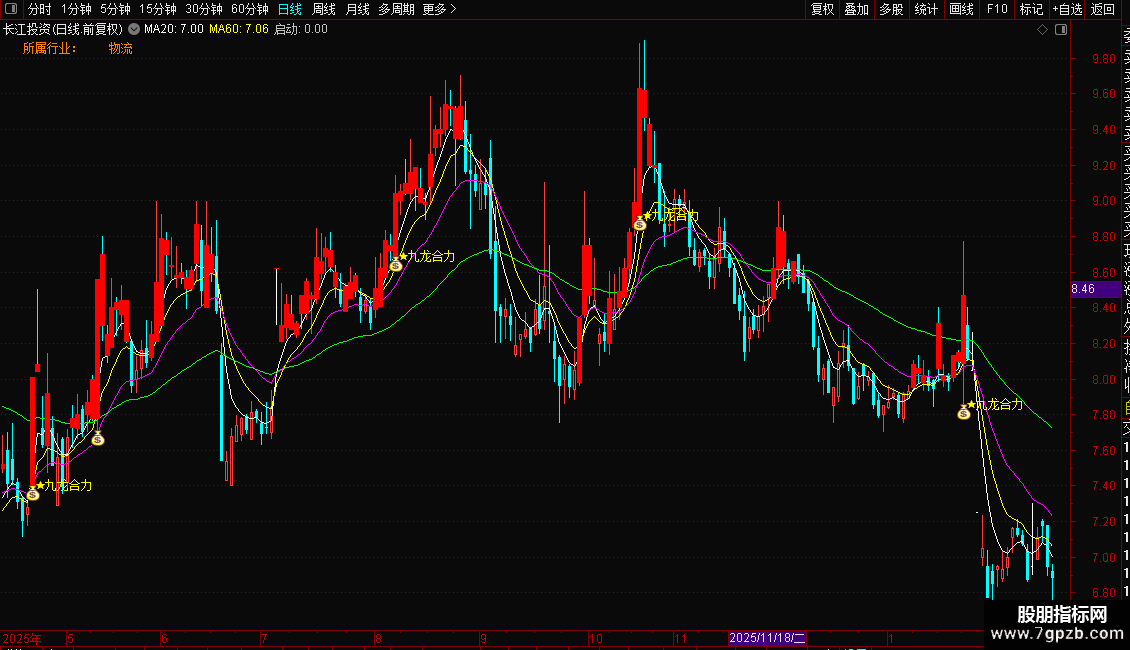Image resolution: width=1130 pixels, height=650 pixels.
Task: Open indicator dropdown beside 长江投资 title
Action: (x=134, y=29)
